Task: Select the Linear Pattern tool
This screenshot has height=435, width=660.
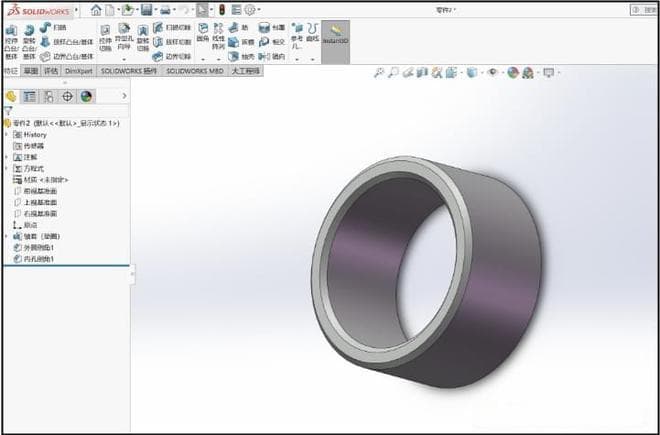Action: 218,36
